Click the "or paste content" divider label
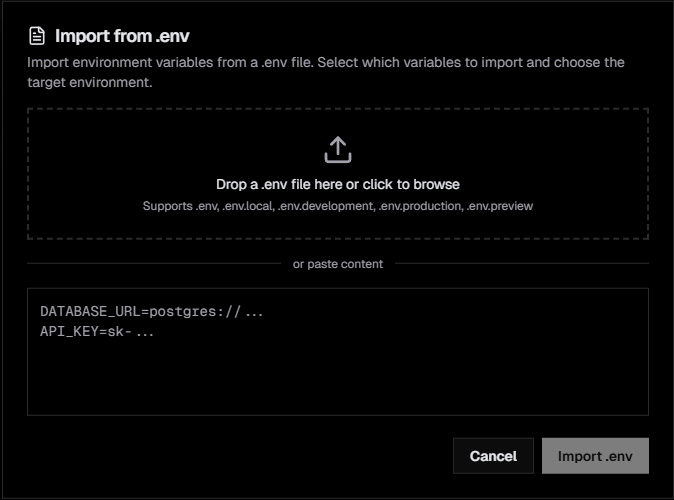The width and height of the screenshot is (674, 500). point(338,264)
